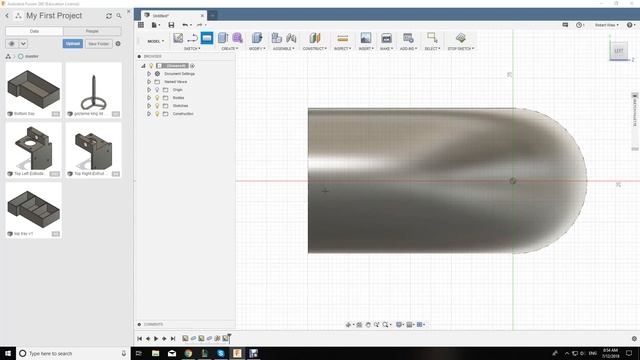Screen dimensions: 640x360
Task: Open the Model workspace dropdown
Action: pyautogui.click(x=156, y=41)
